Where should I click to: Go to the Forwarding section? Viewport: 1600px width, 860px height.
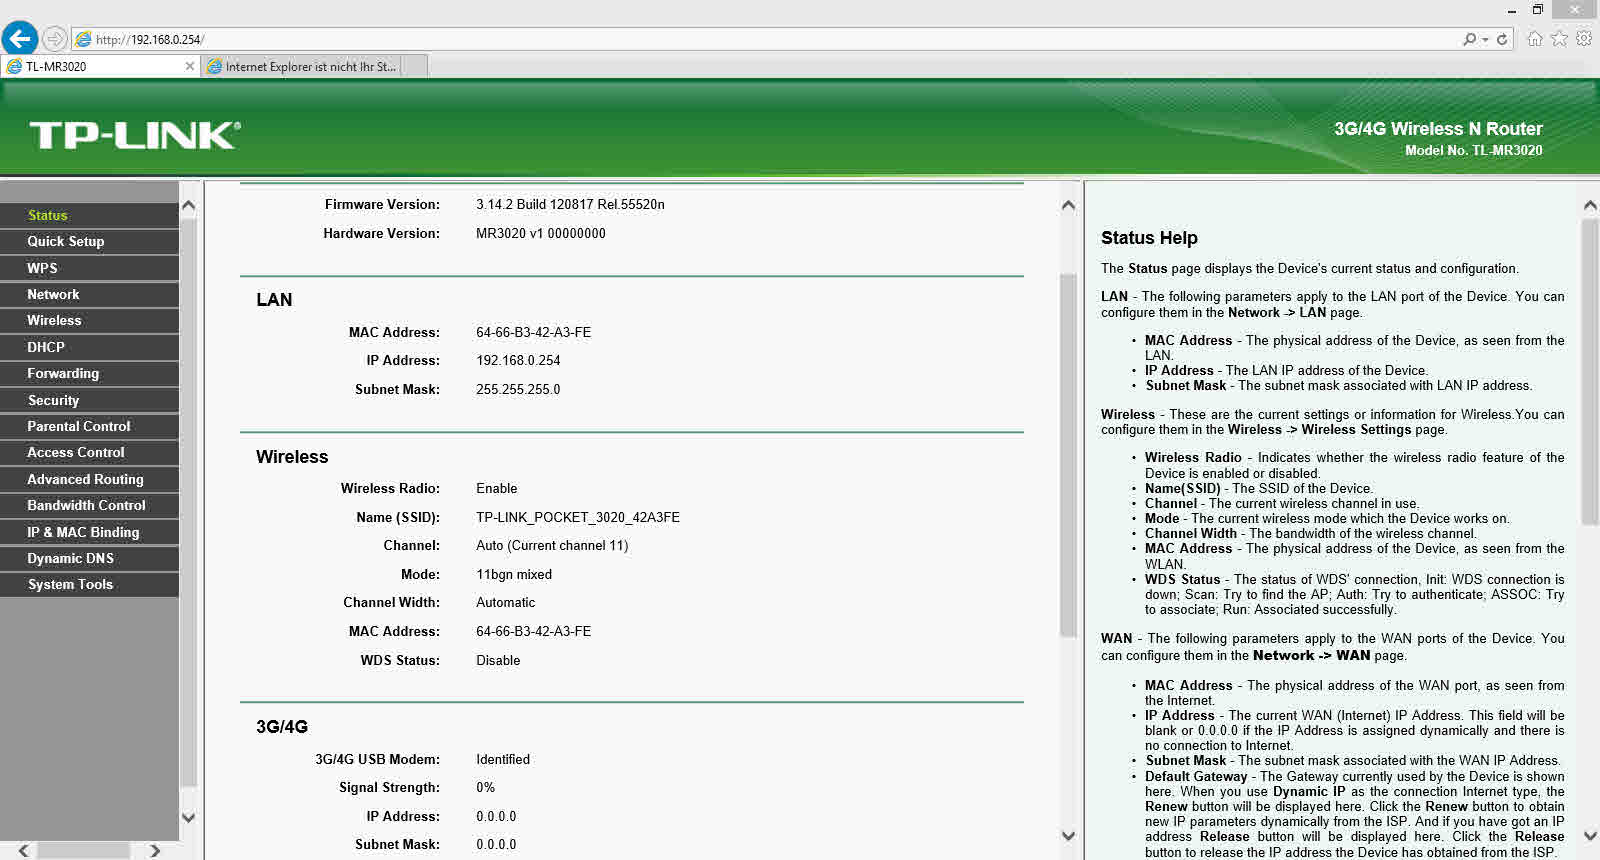click(89, 373)
